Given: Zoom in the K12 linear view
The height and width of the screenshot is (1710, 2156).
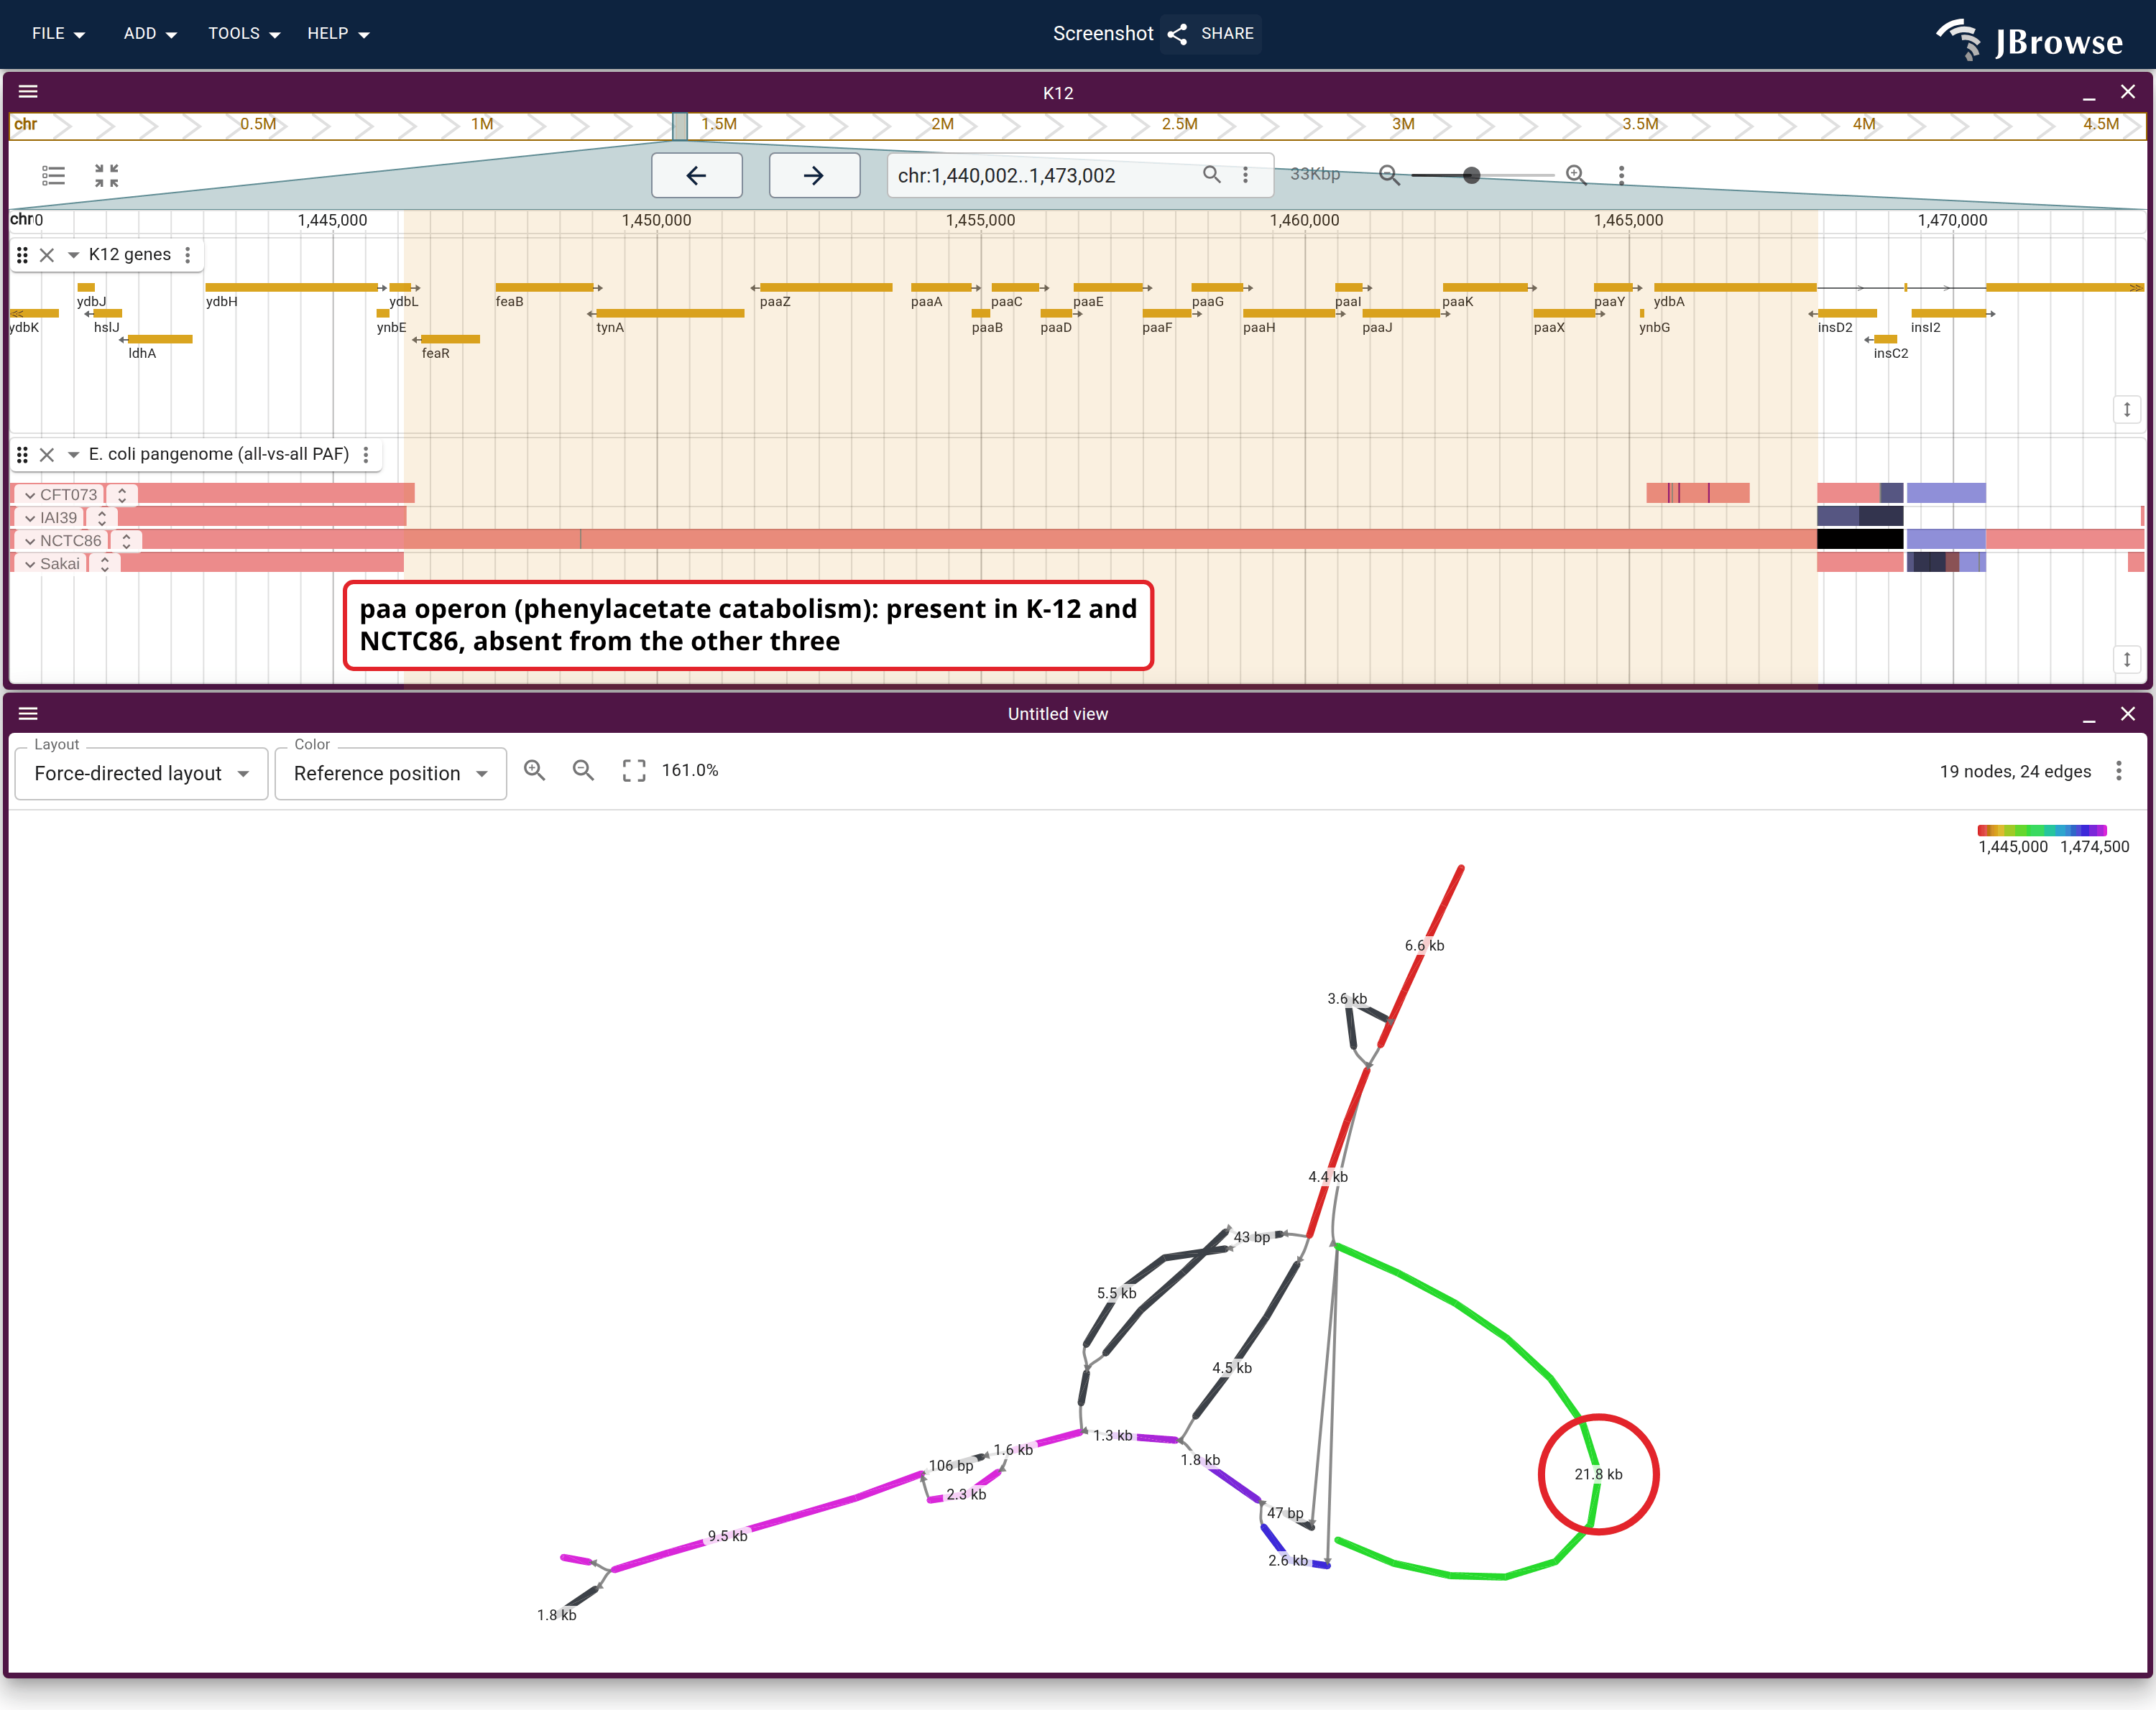Looking at the screenshot, I should (1576, 175).
